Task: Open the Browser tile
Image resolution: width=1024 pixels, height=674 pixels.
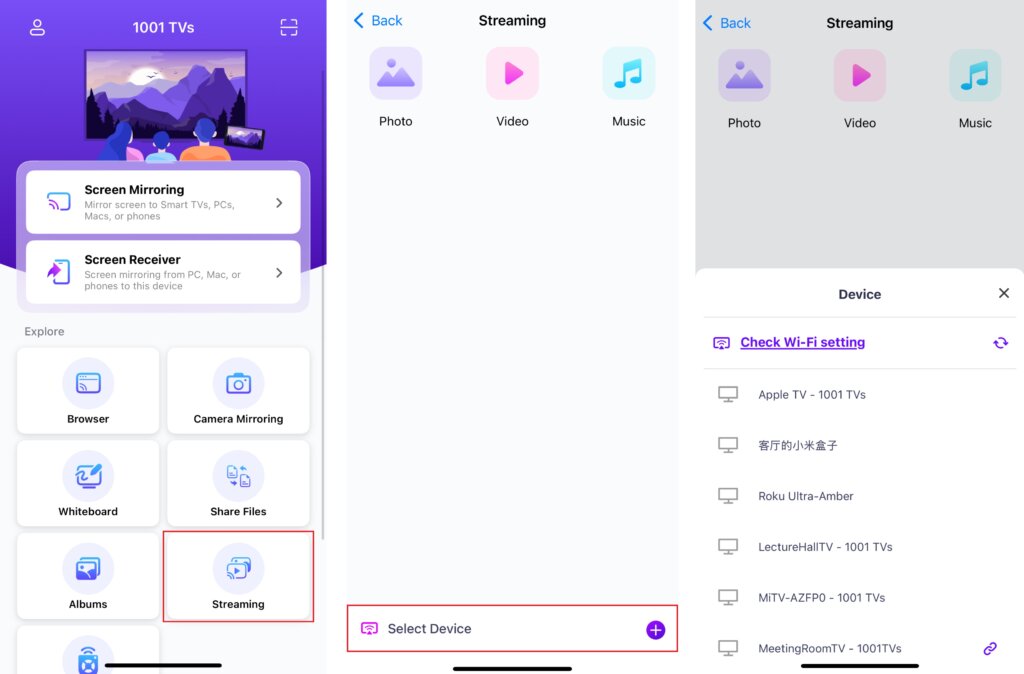Action: 88,391
